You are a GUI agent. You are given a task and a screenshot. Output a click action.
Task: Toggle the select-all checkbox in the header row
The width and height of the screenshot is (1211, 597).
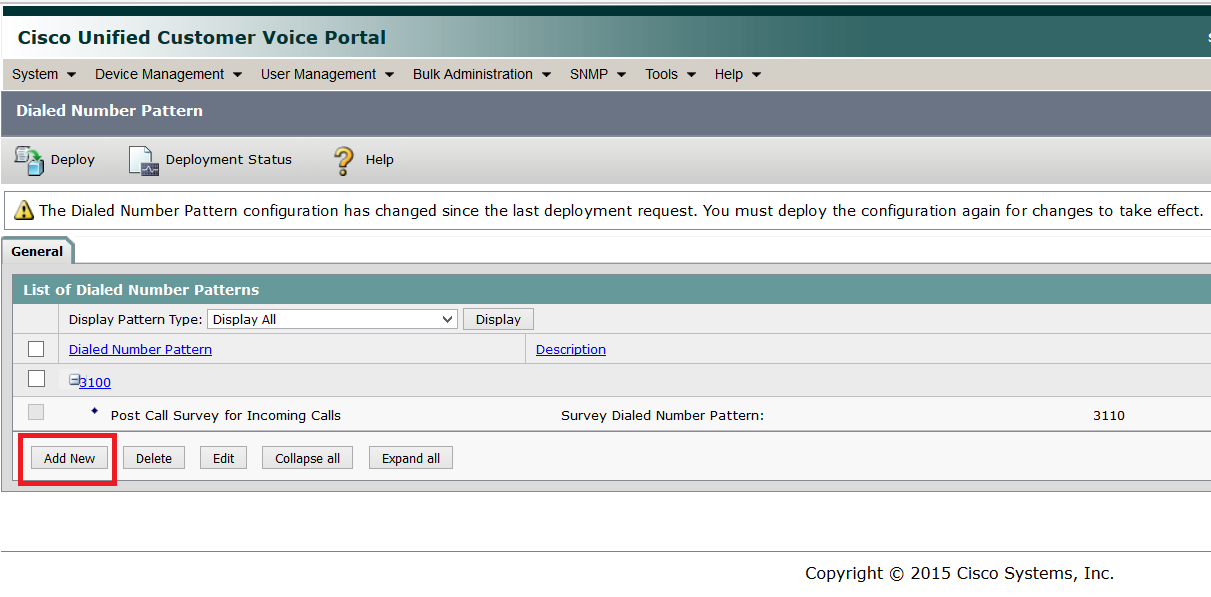36,348
